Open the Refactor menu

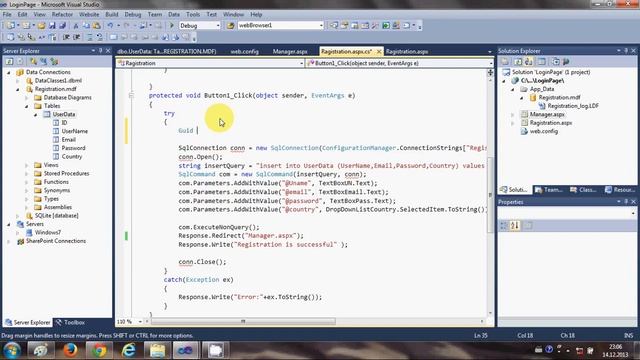[62, 14]
